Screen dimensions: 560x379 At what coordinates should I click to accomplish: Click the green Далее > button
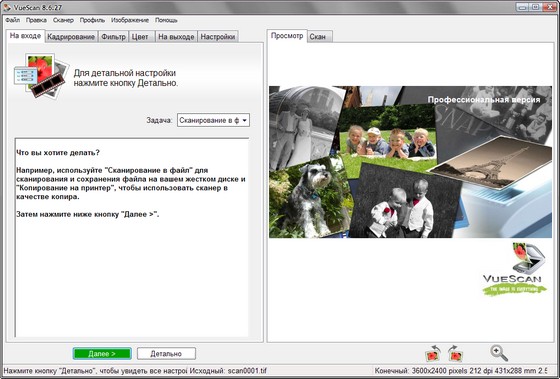102,354
